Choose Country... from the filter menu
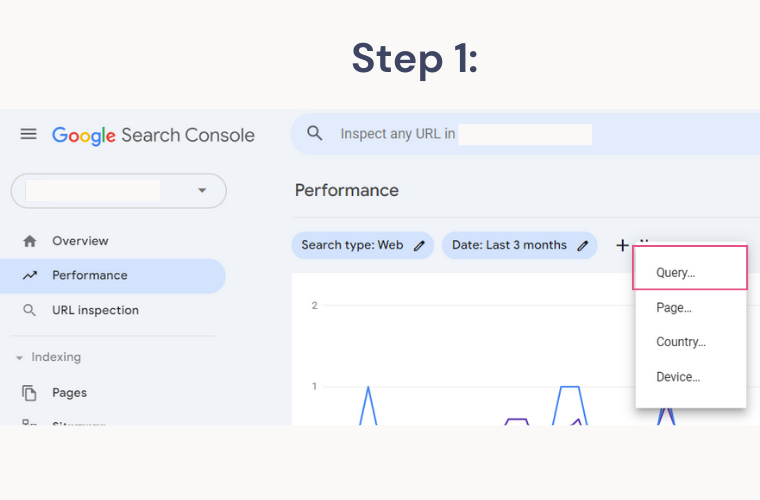Screen dimensions: 760x500 [690, 342]
